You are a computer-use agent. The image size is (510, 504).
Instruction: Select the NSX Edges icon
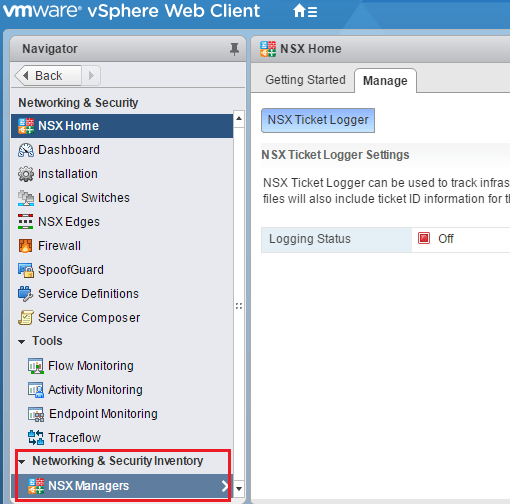[26, 222]
